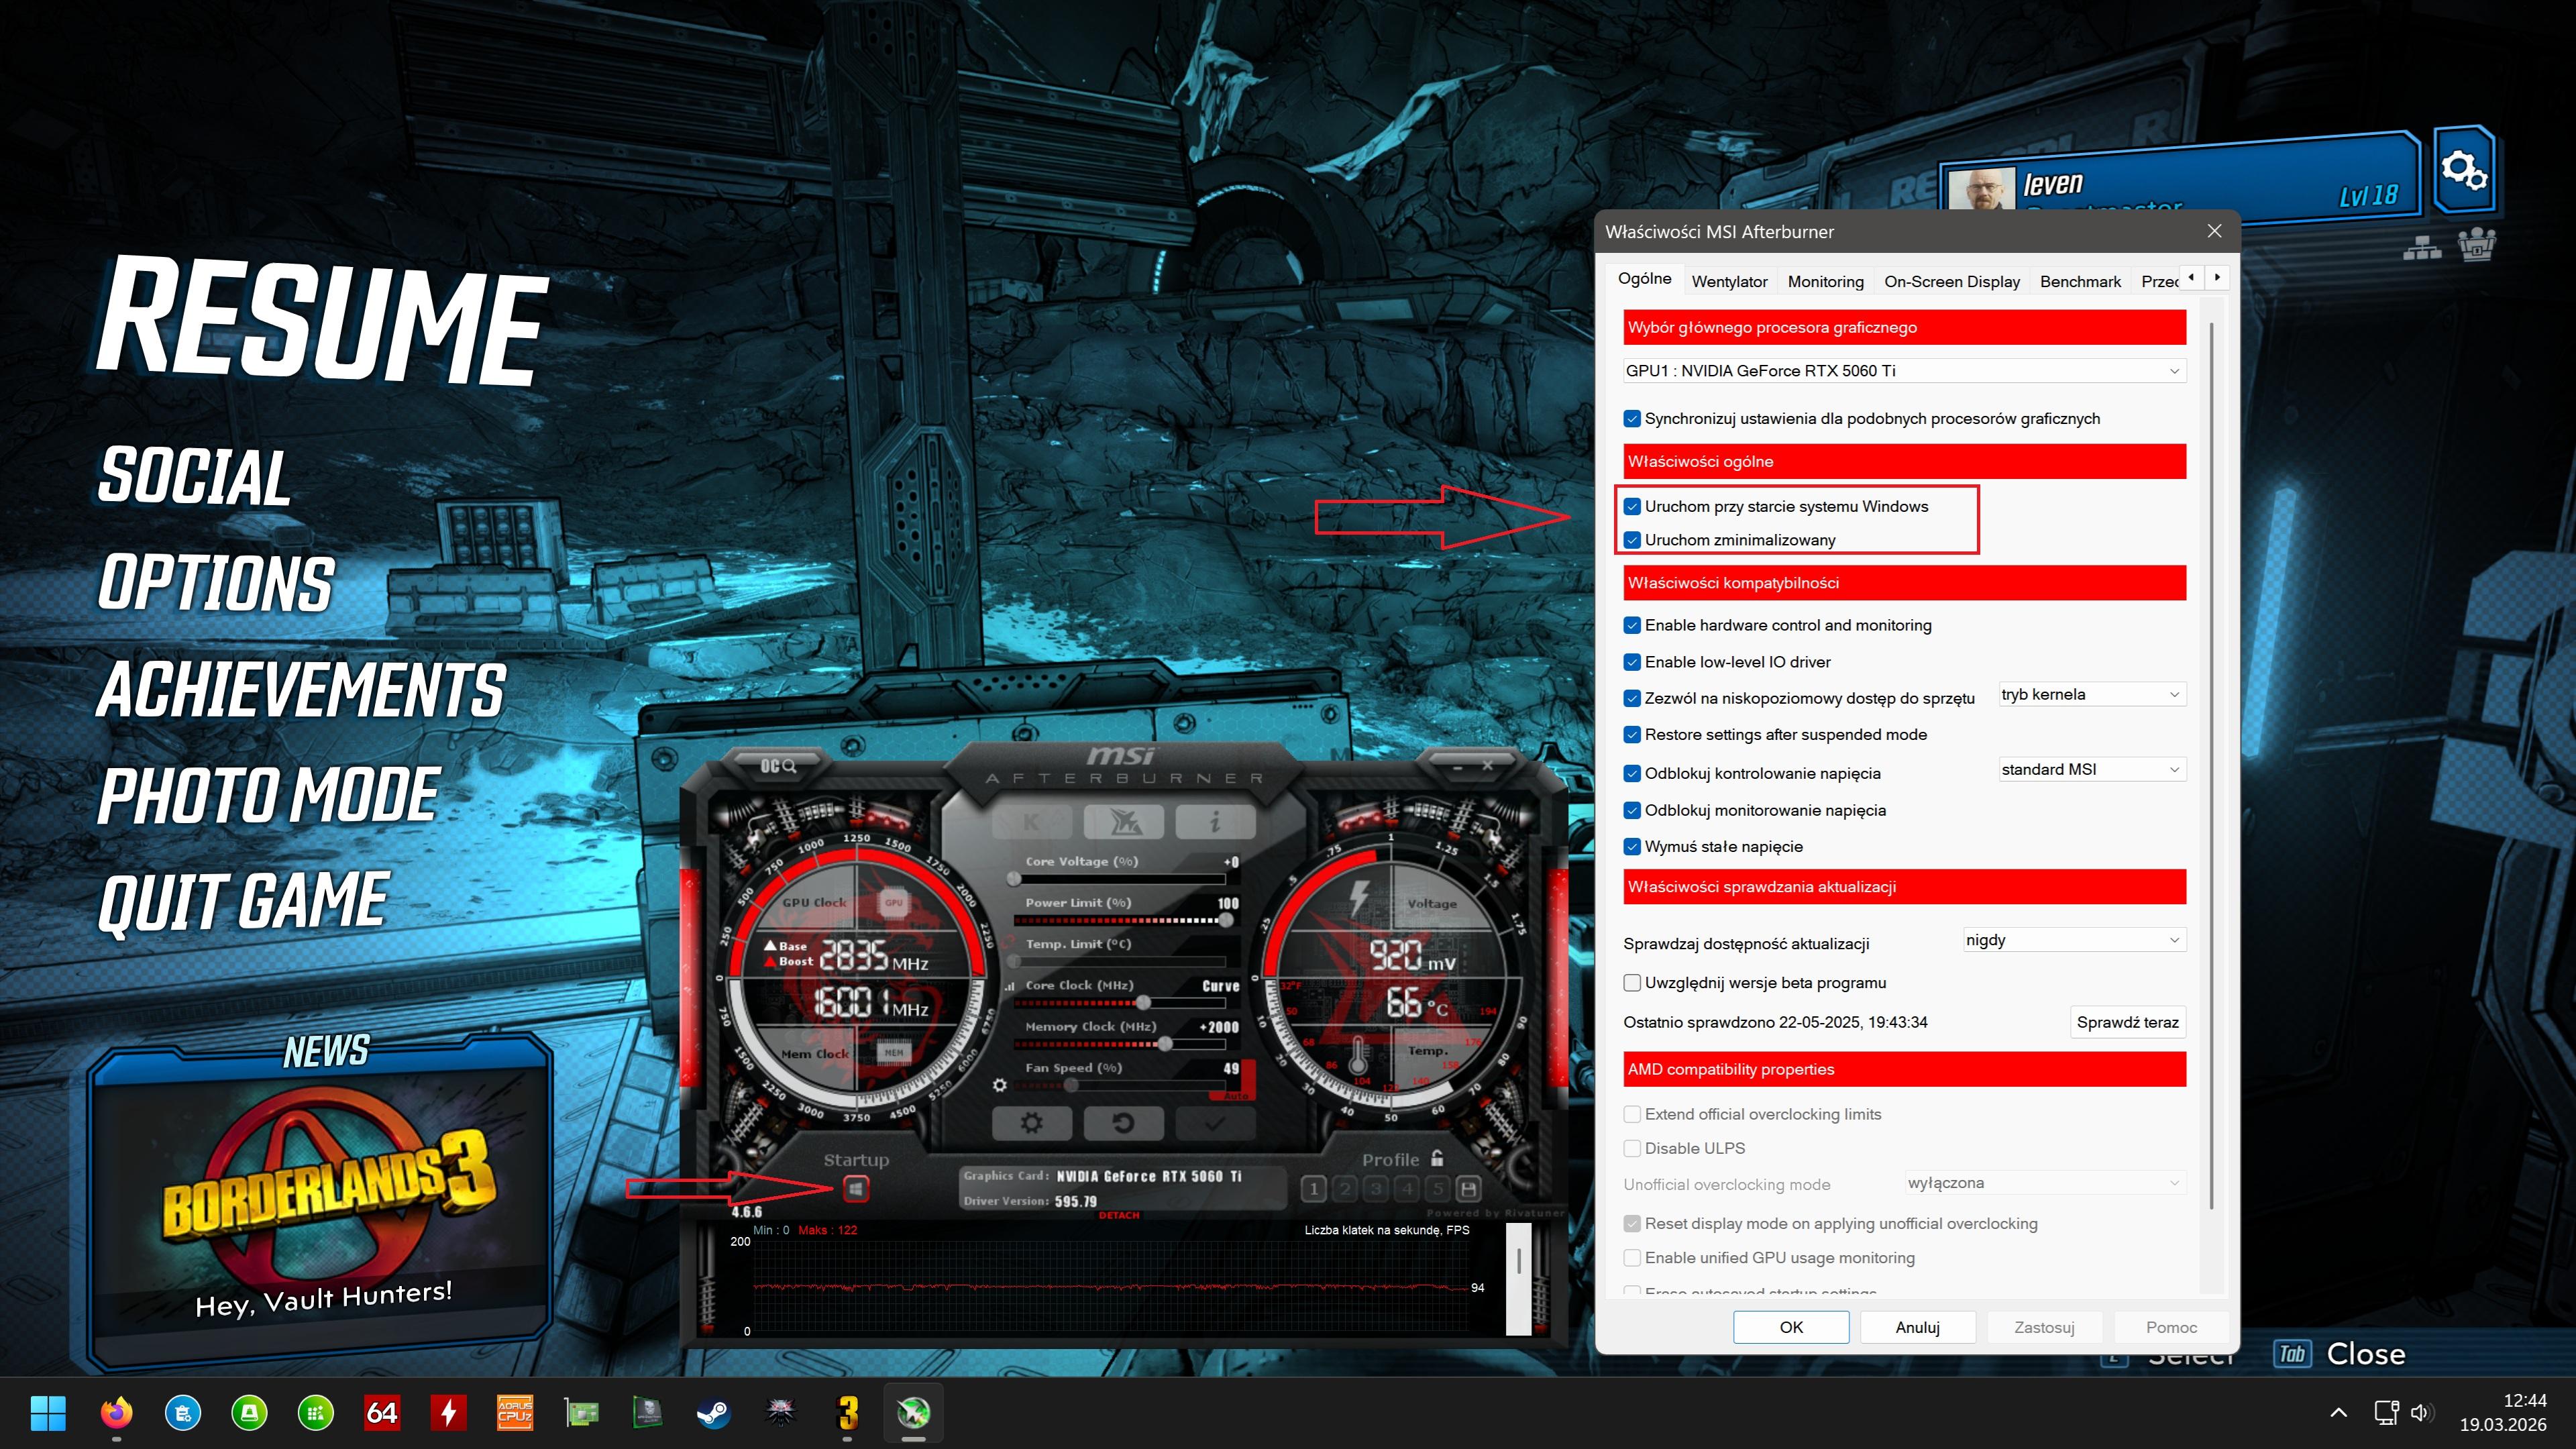Open Afterburner settings gear button
The image size is (2576, 1449).
click(x=1031, y=1123)
